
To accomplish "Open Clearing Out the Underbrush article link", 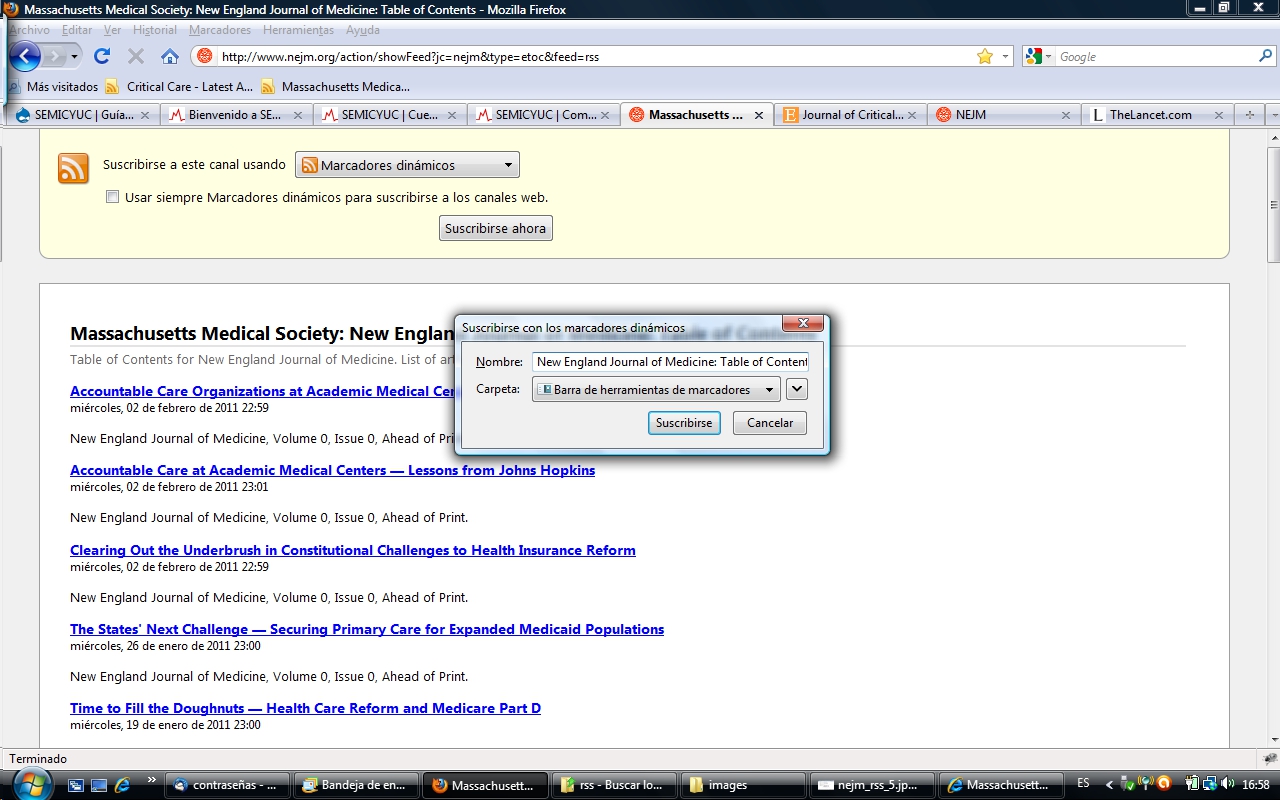I will tap(353, 550).
